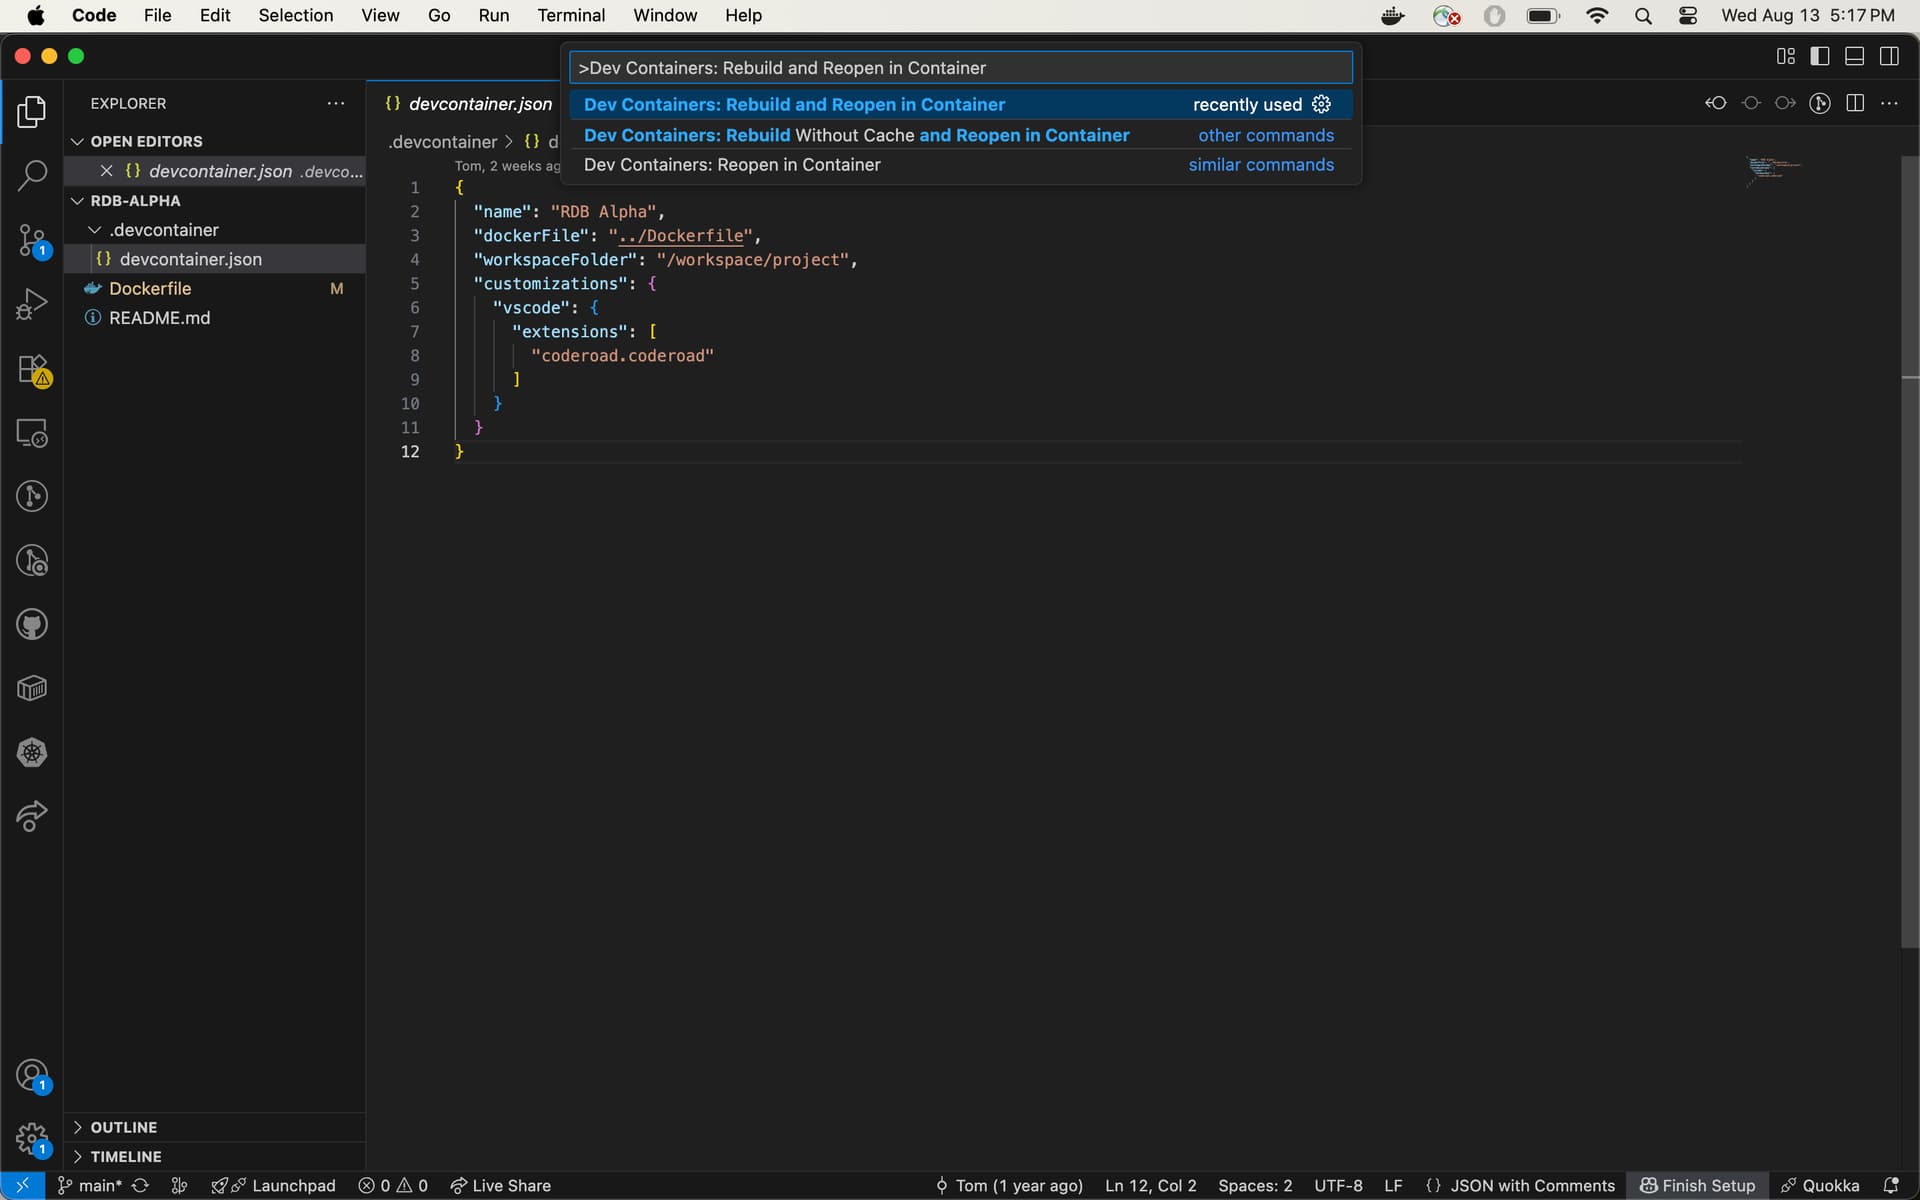Open the Source Control view
The image size is (1920, 1200).
pos(32,240)
